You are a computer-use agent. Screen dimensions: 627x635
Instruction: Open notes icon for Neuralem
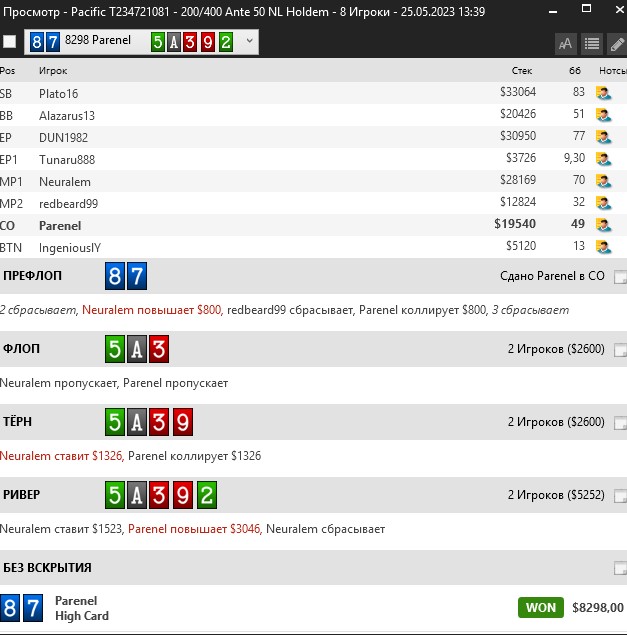coord(603,181)
